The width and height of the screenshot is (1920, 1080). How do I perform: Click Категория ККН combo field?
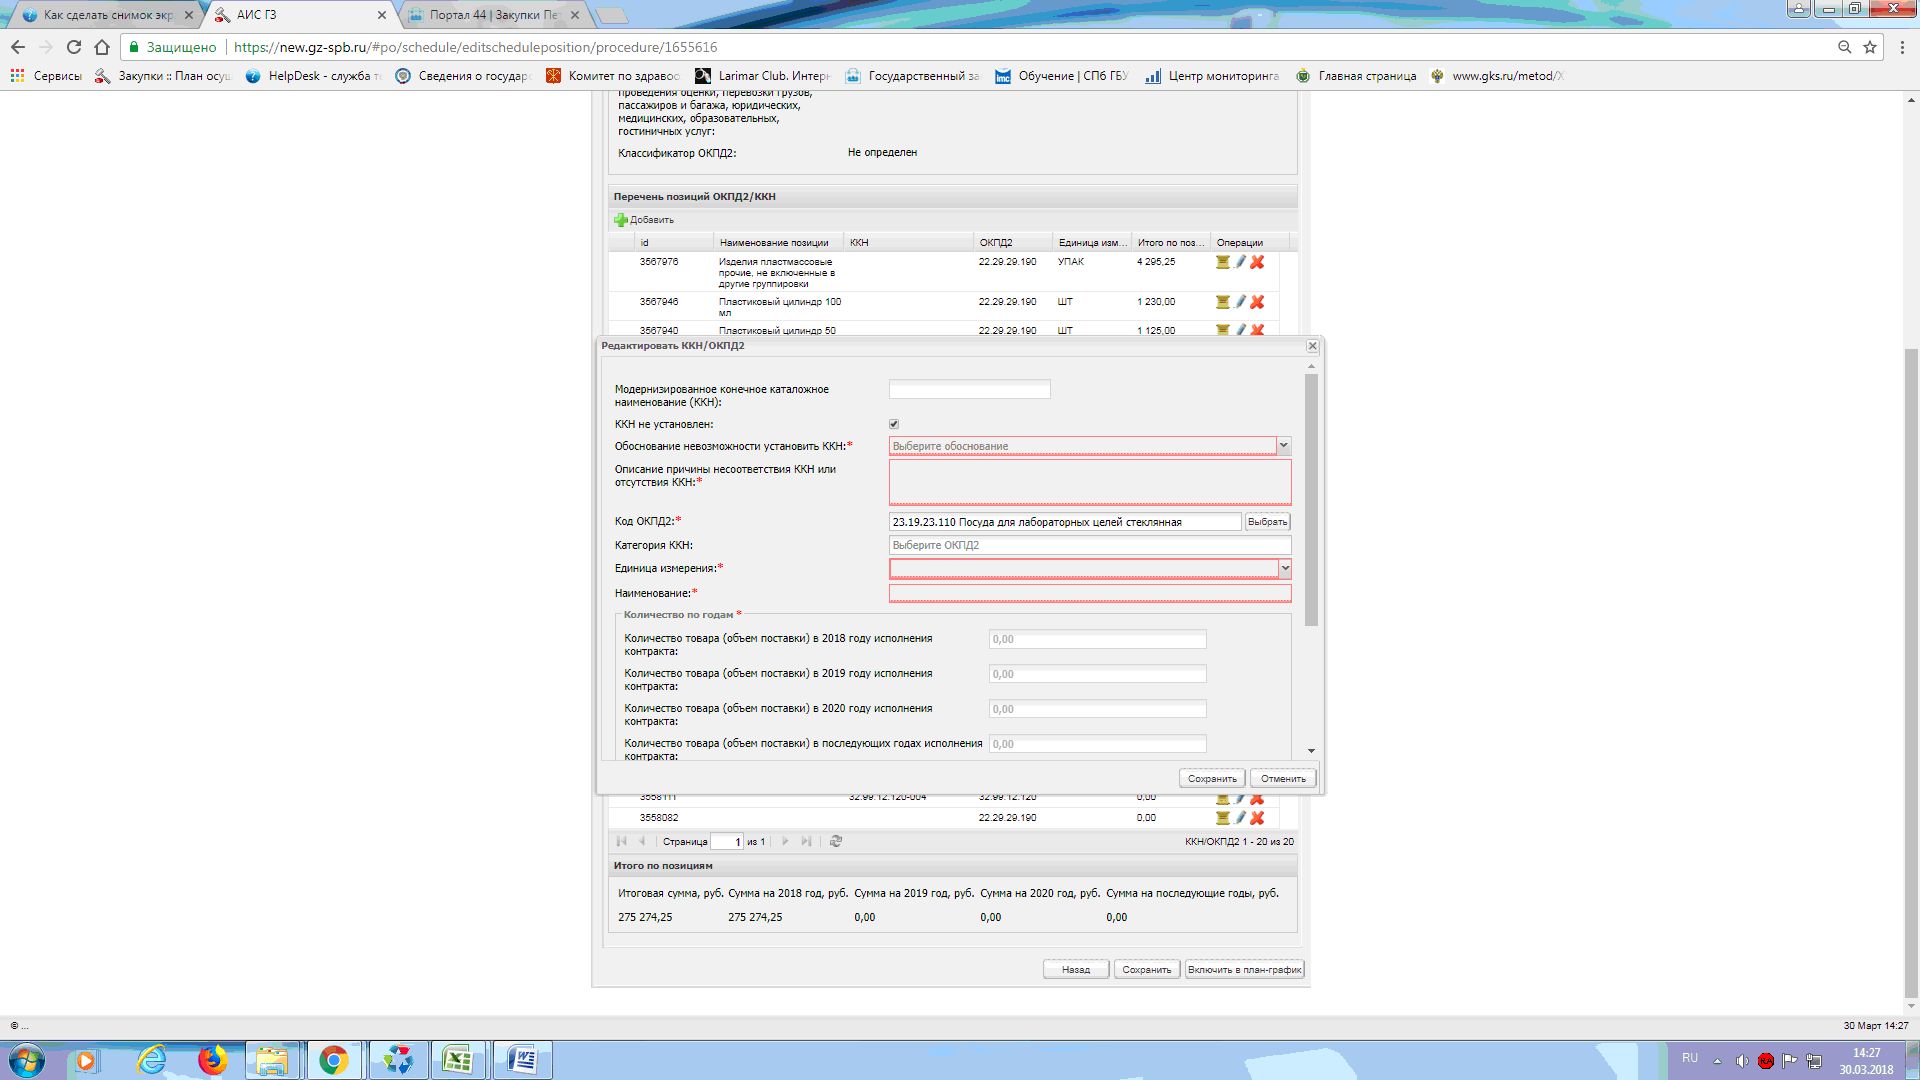[1089, 545]
